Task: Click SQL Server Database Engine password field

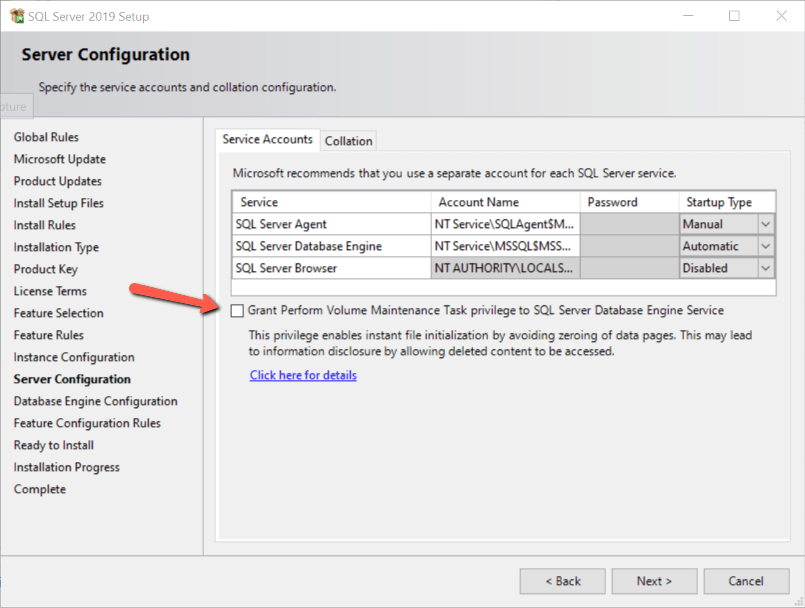Action: point(630,246)
